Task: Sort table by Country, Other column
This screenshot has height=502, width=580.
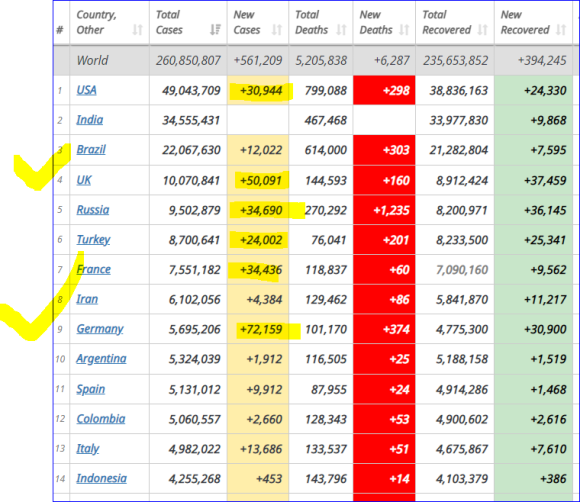Action: pos(138,30)
